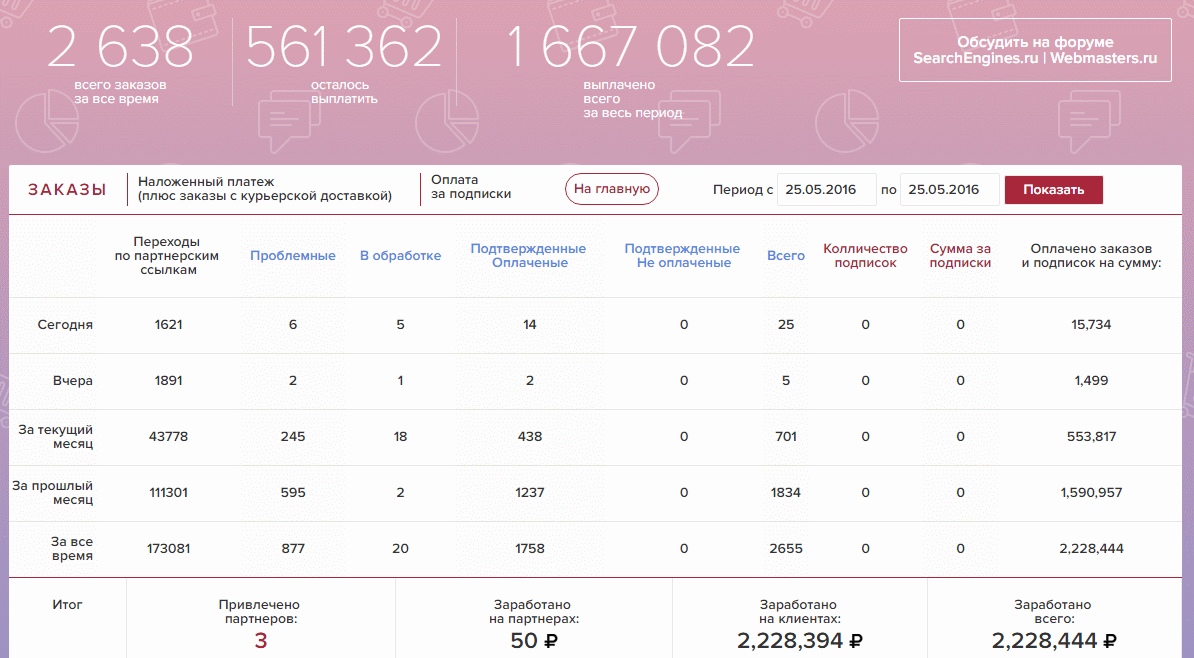This screenshot has height=658, width=1194.
Task: Select the 'Сегодня' row label
Action: pyautogui.click(x=65, y=325)
